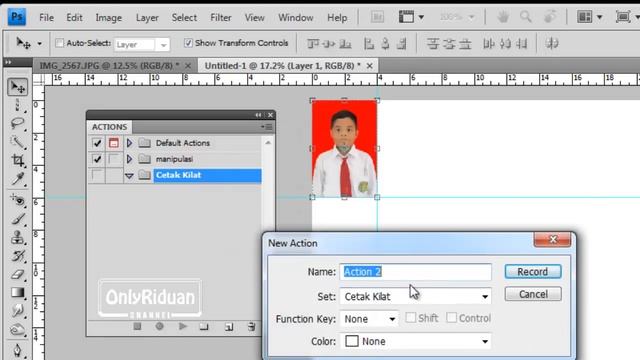This screenshot has width=640, height=360.
Task: Select the Gradient tool
Action: click(18, 293)
